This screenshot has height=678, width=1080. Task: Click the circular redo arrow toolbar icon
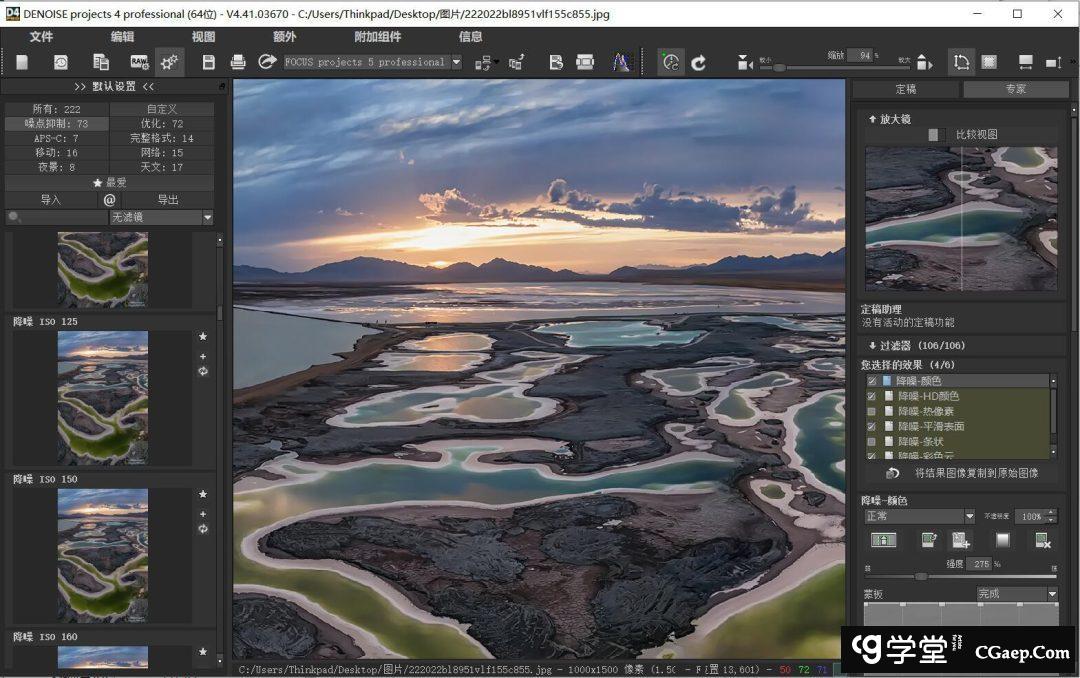699,62
